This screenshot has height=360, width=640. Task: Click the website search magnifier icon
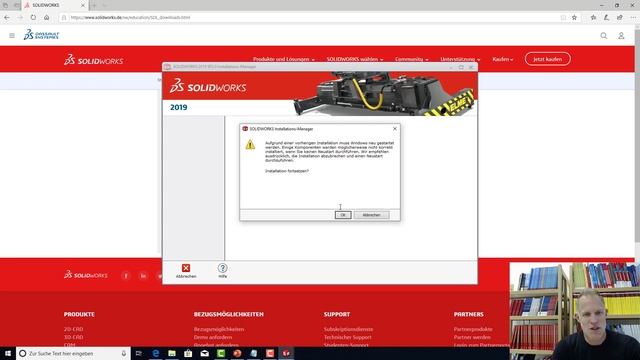pyautogui.click(x=604, y=36)
